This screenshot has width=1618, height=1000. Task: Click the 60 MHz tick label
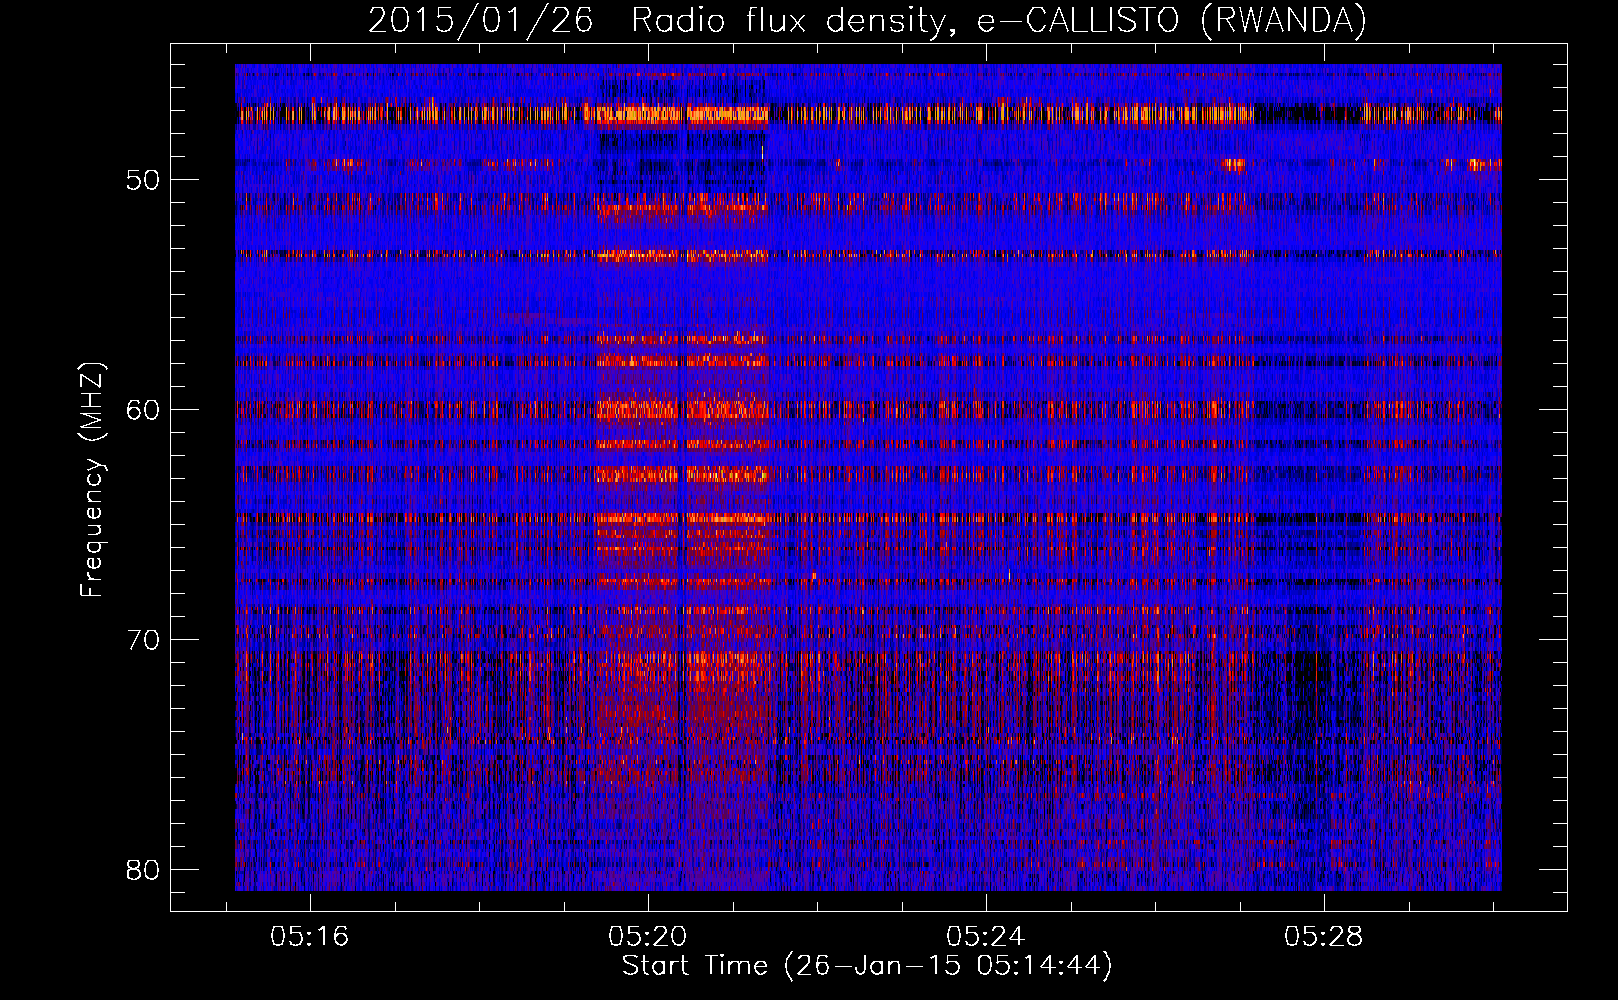click(143, 410)
